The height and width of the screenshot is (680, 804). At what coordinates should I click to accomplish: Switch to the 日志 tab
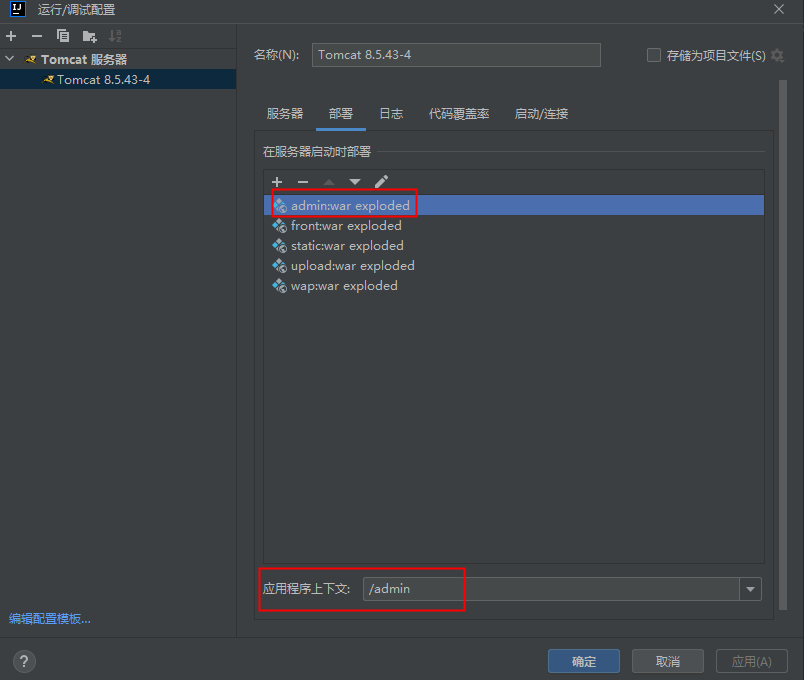[391, 114]
